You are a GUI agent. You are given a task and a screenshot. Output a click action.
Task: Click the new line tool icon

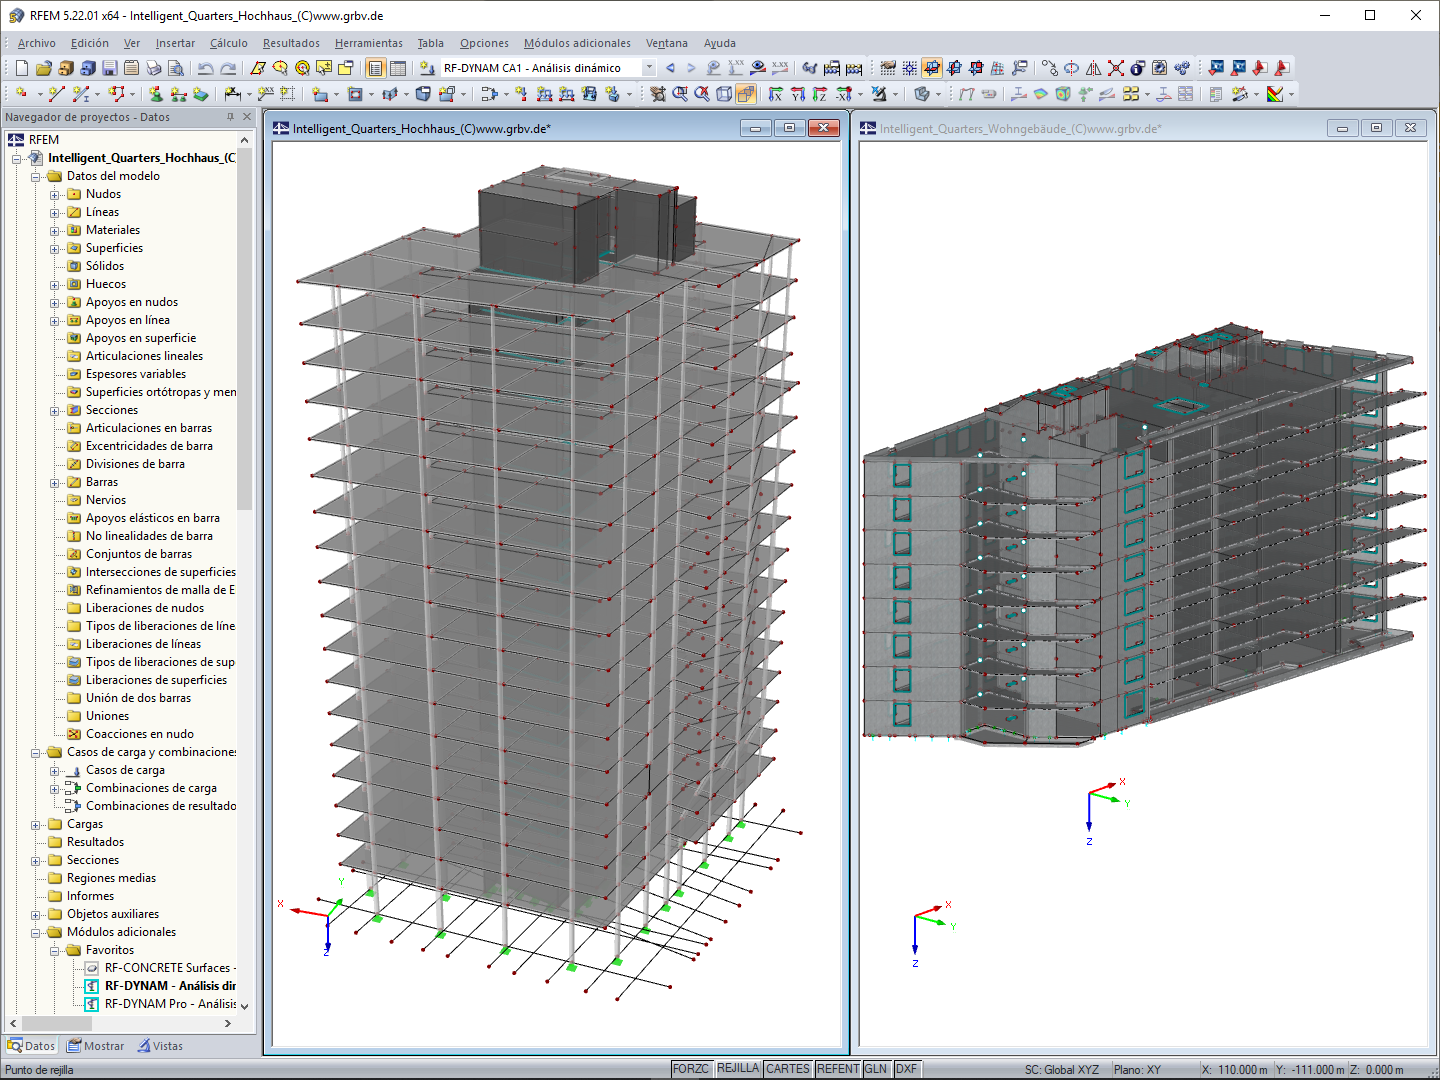[56, 94]
